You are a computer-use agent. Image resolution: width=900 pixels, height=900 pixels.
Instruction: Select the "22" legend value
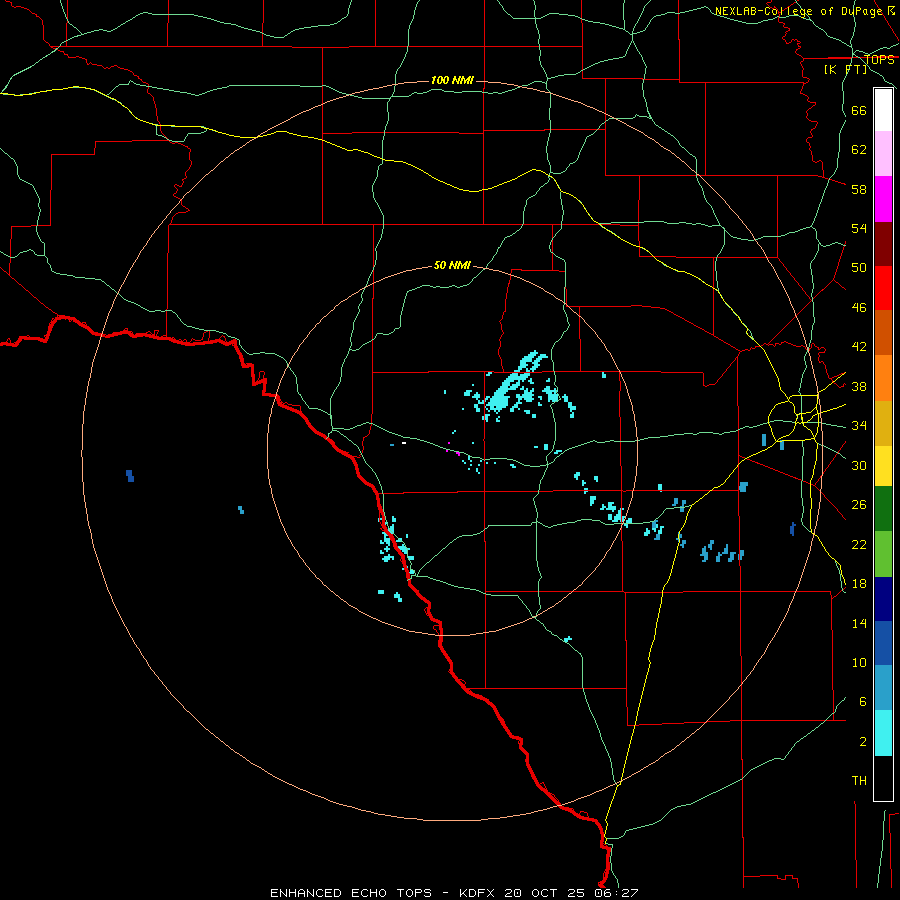coord(859,544)
